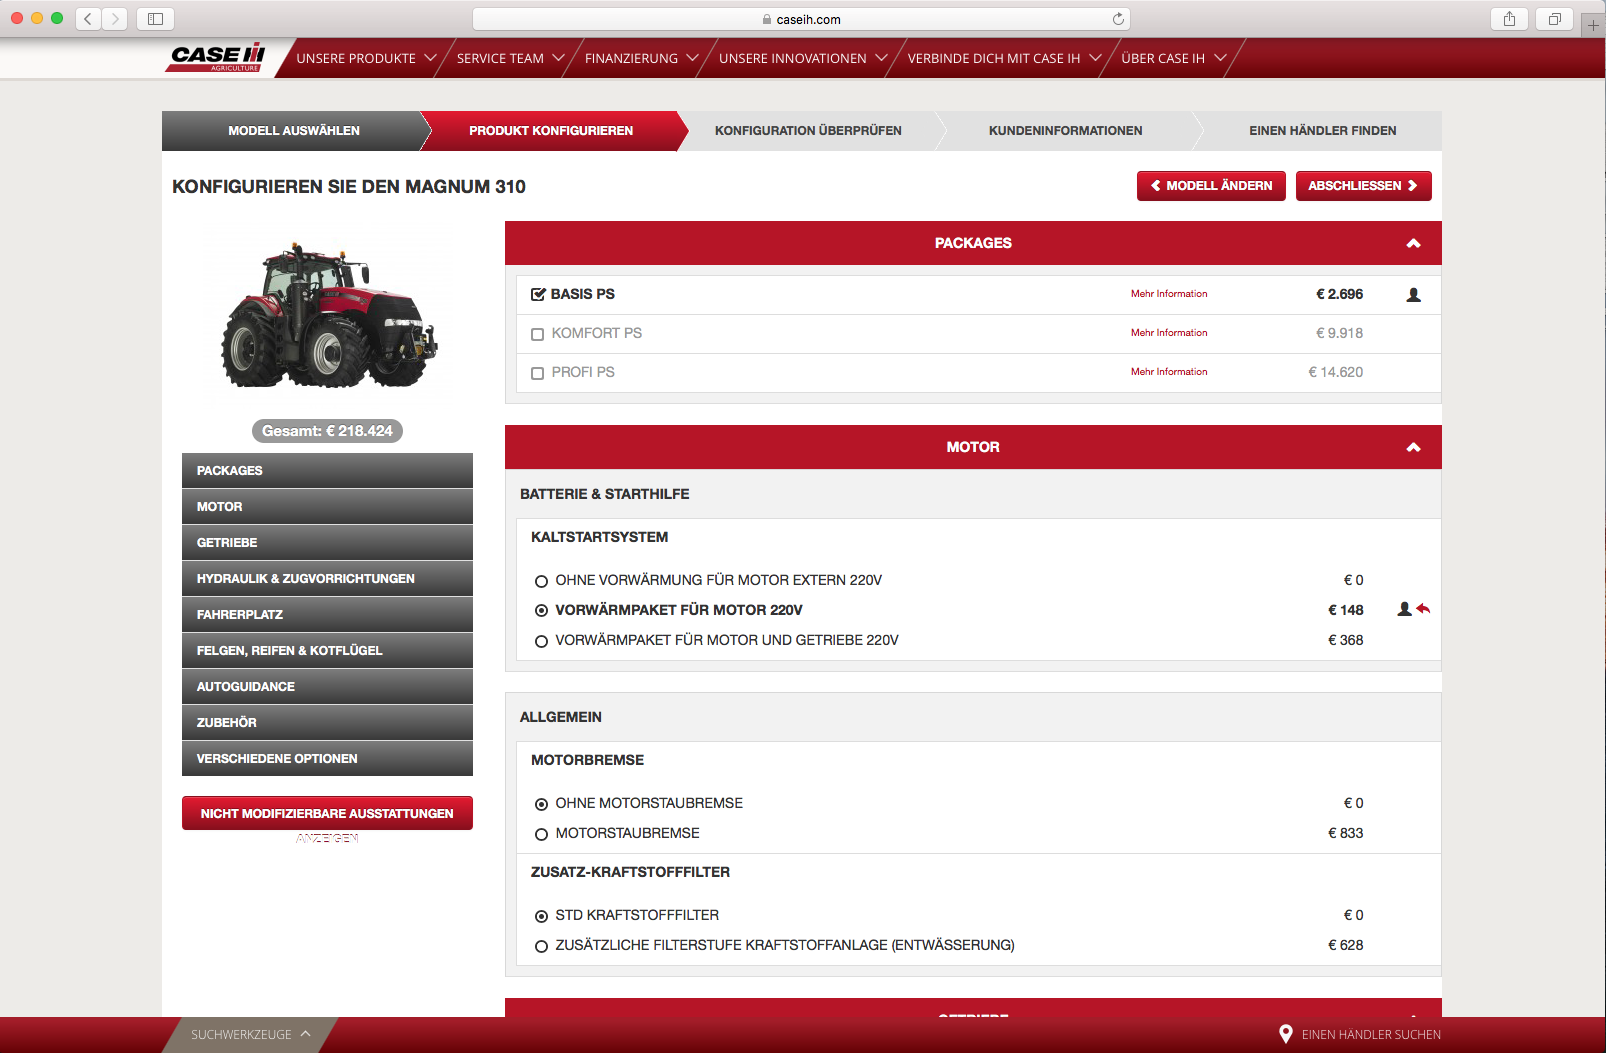Viewport: 1606px width, 1053px height.
Task: Jump to Packages in sidebar menu
Action: [x=327, y=470]
